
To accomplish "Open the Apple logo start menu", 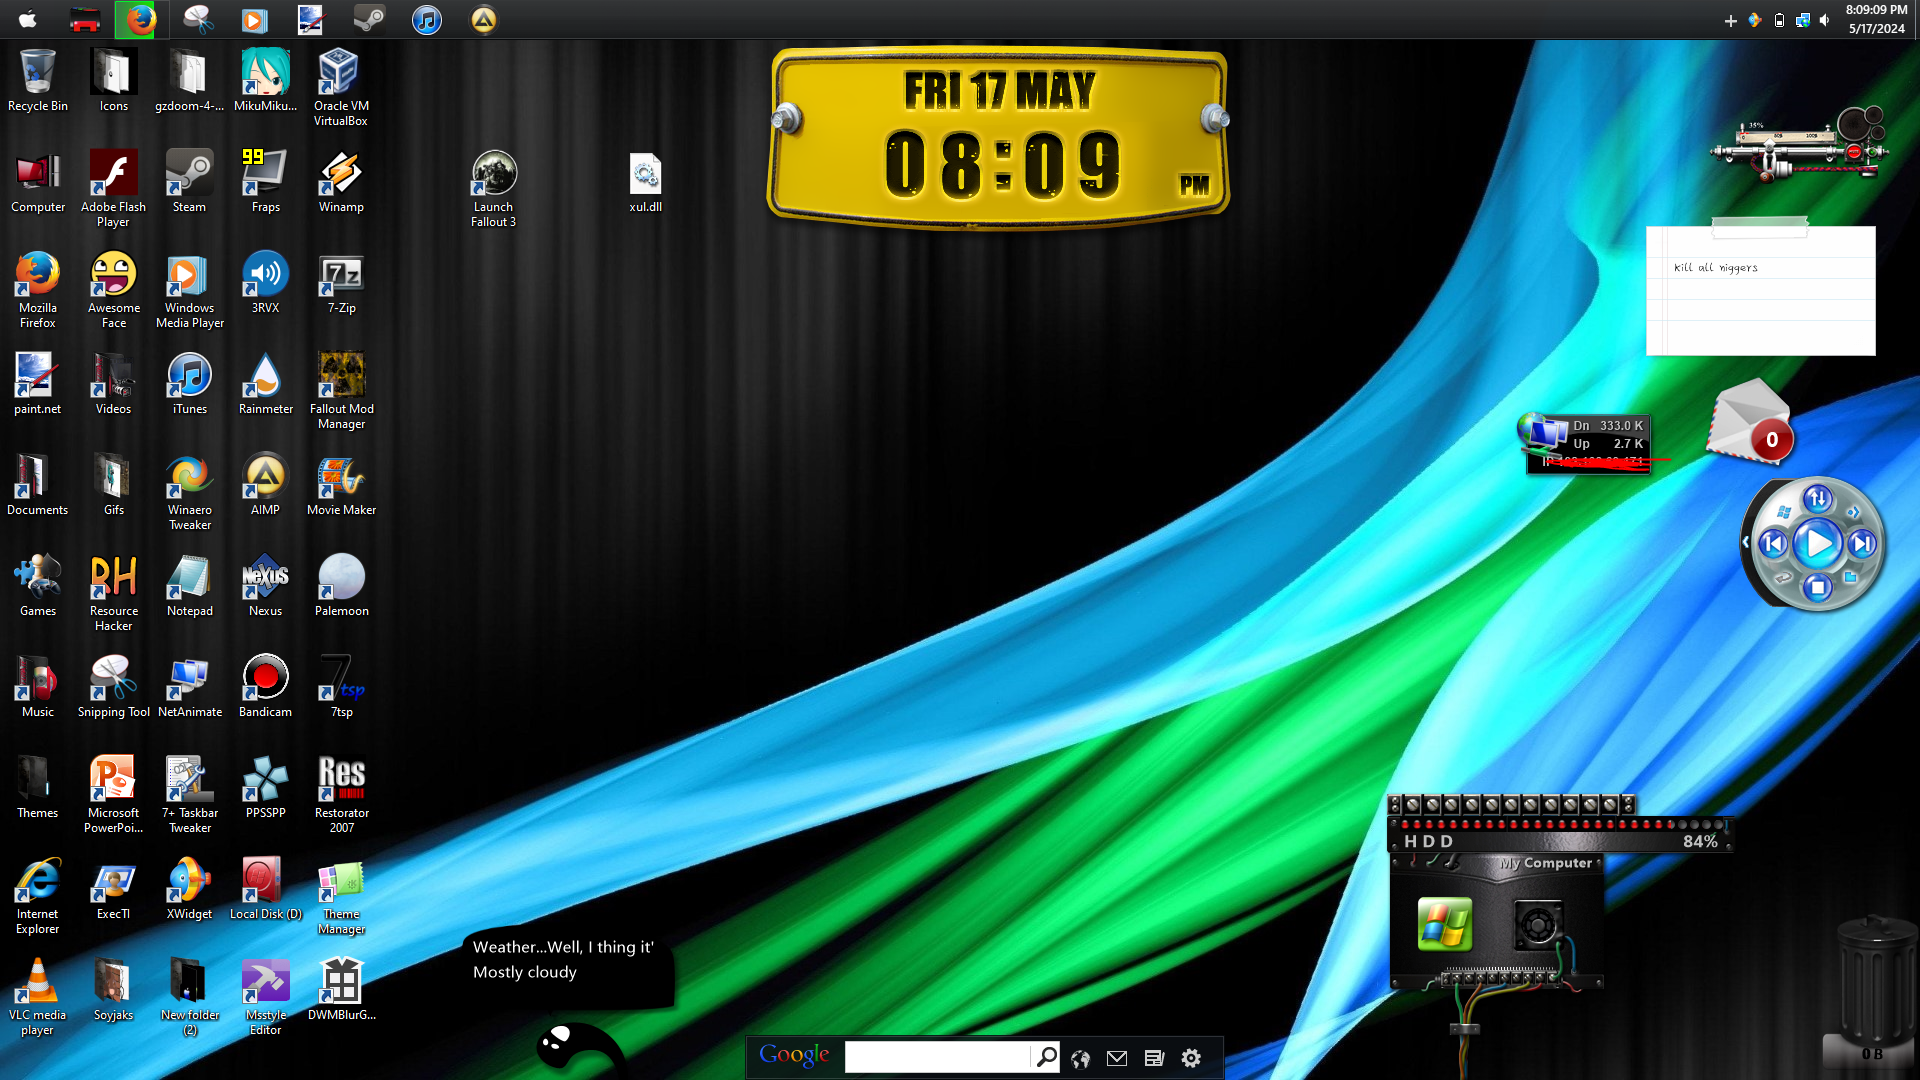I will click(28, 19).
